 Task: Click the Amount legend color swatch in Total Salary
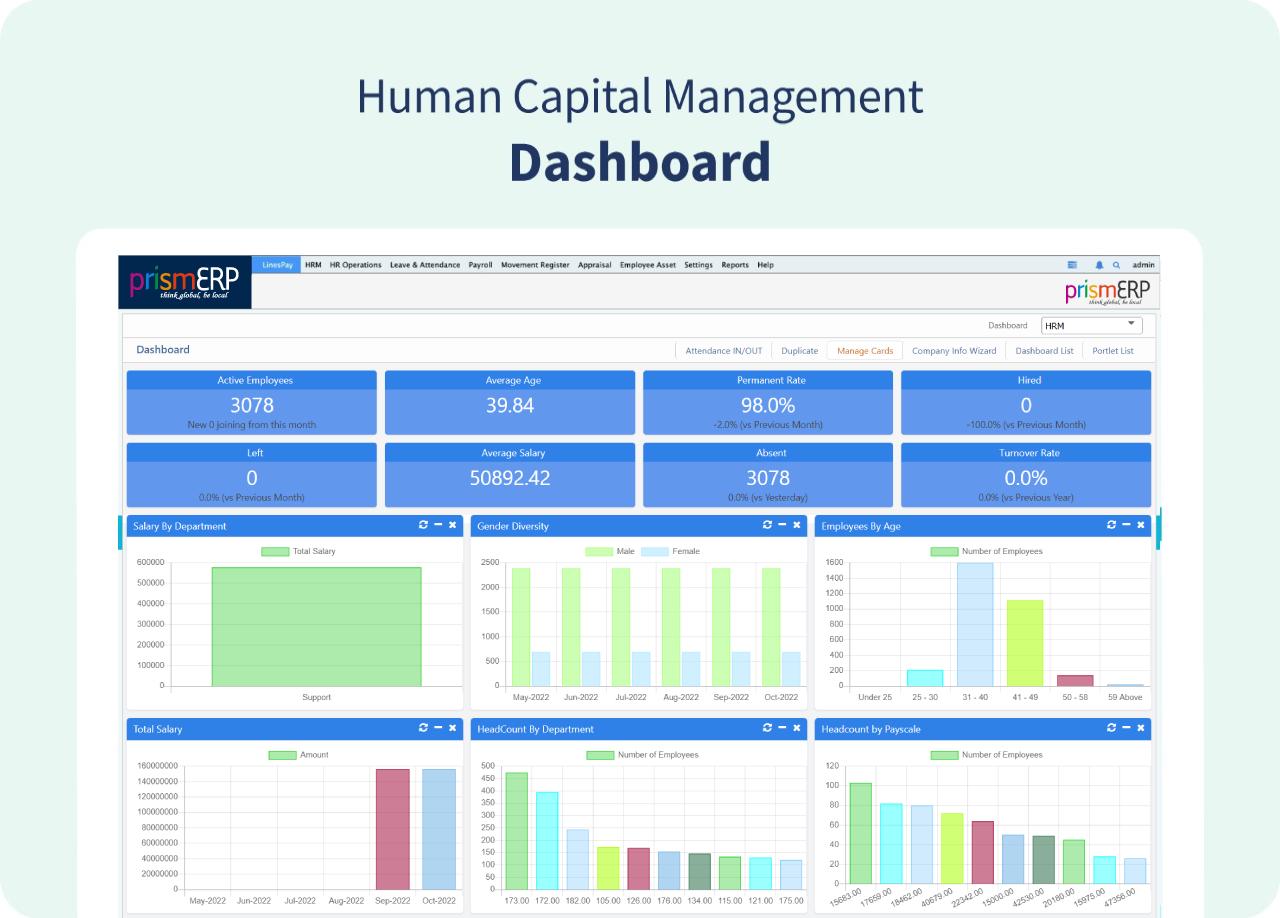pyautogui.click(x=282, y=755)
